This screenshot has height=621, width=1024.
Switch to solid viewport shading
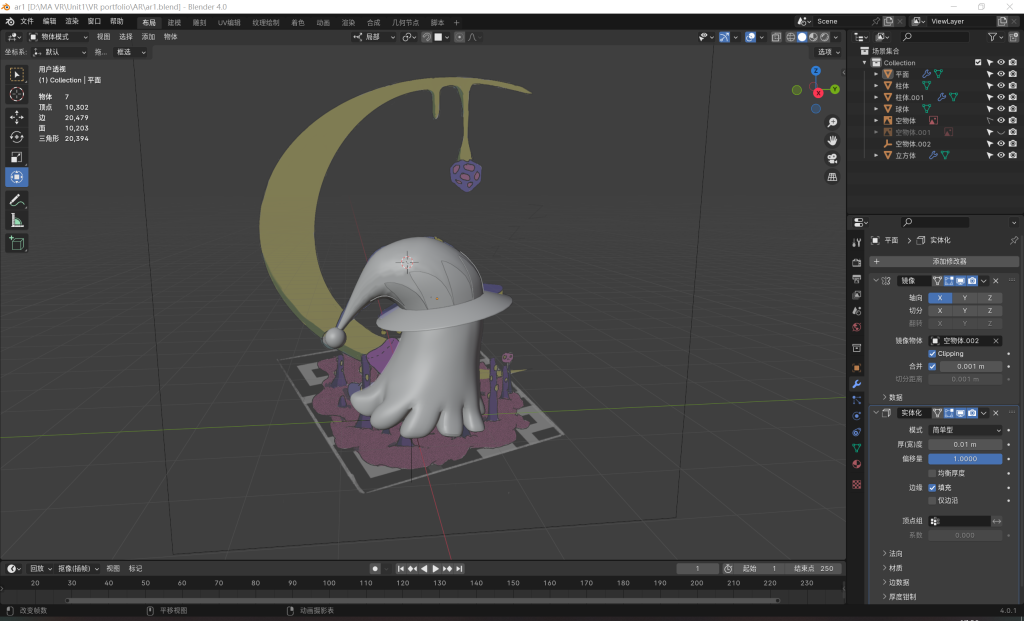pyautogui.click(x=802, y=37)
